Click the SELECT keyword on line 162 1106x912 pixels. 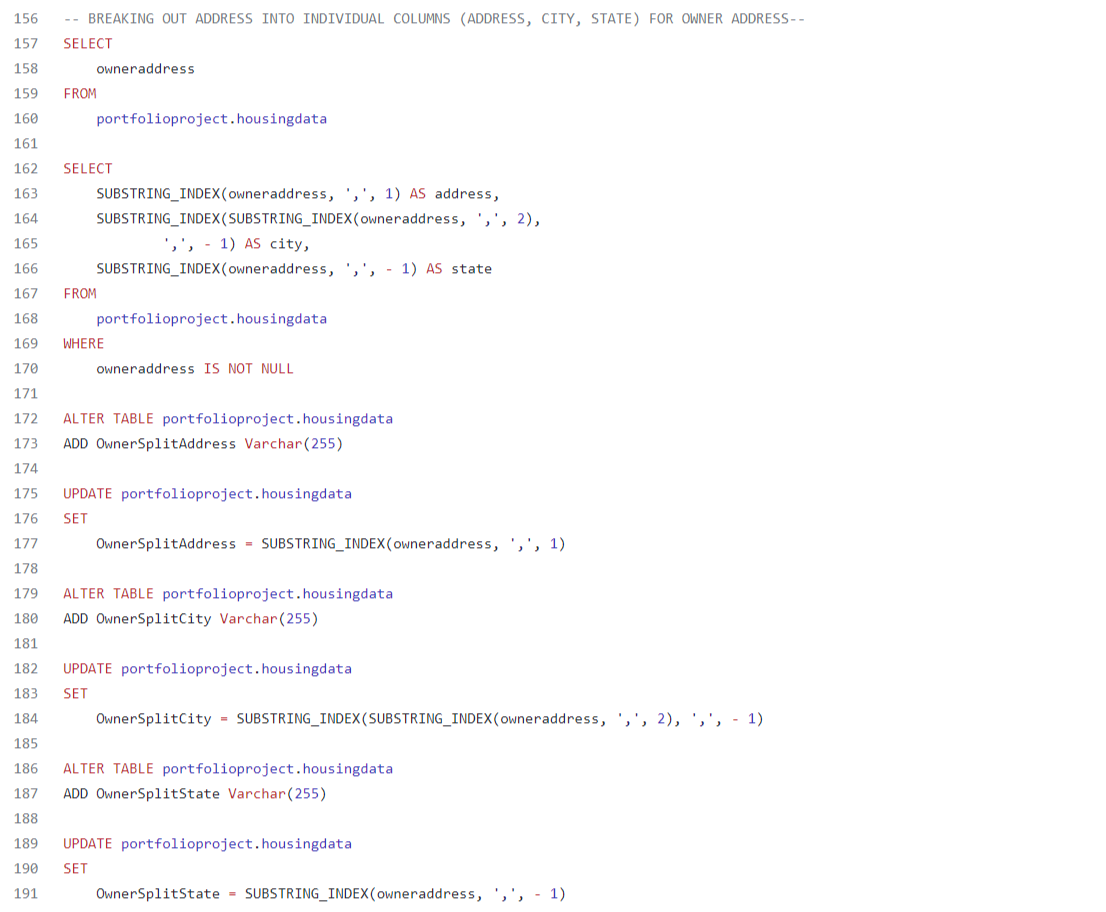87,169
